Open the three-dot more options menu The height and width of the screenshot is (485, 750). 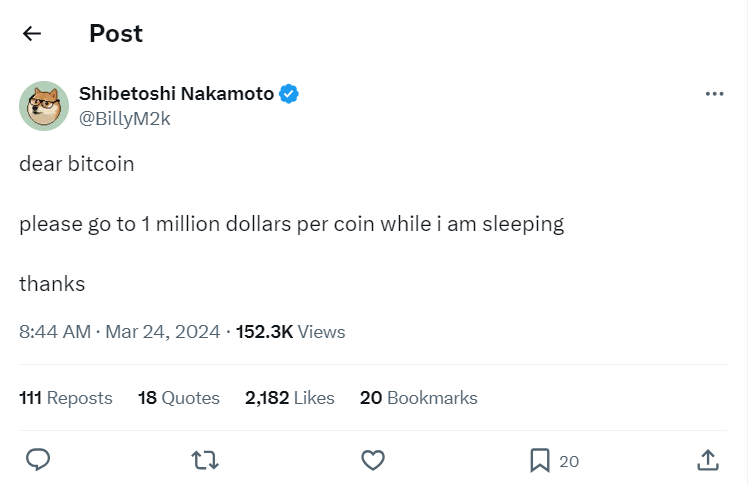714,94
